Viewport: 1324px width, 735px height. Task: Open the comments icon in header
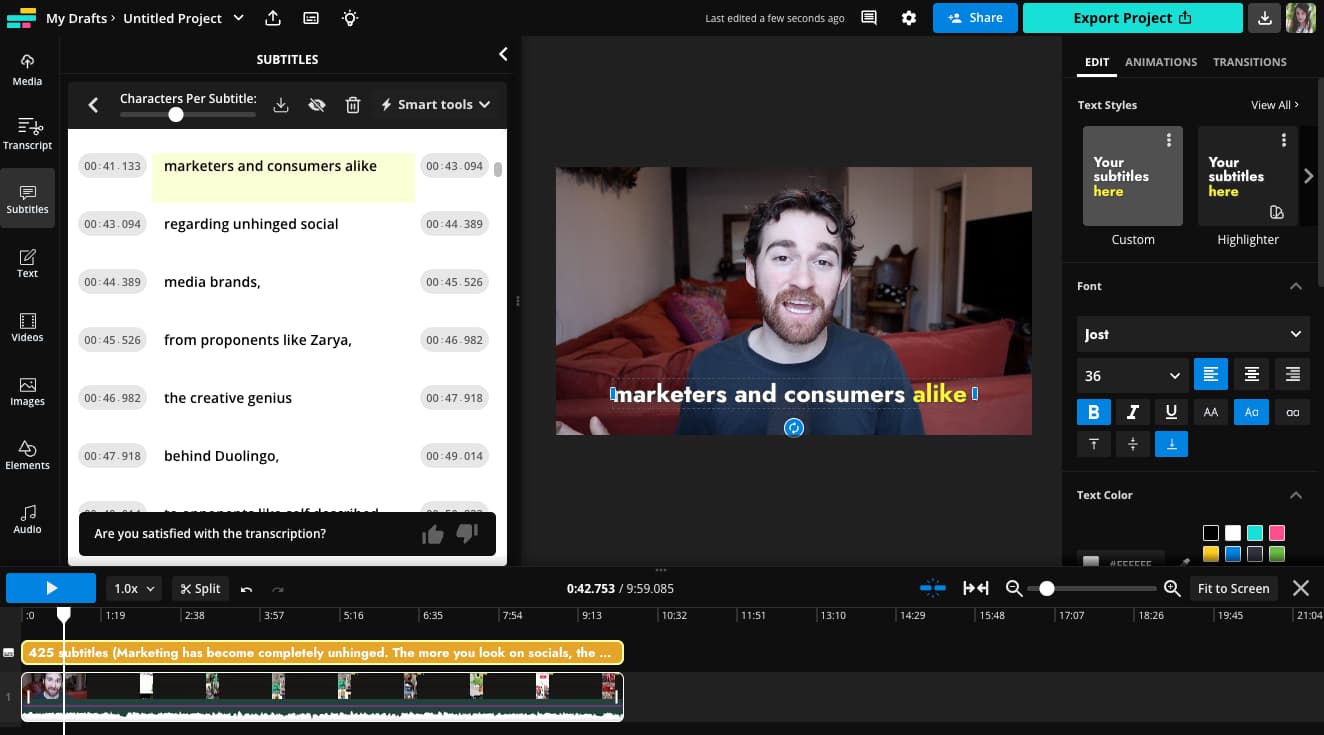[x=869, y=18]
